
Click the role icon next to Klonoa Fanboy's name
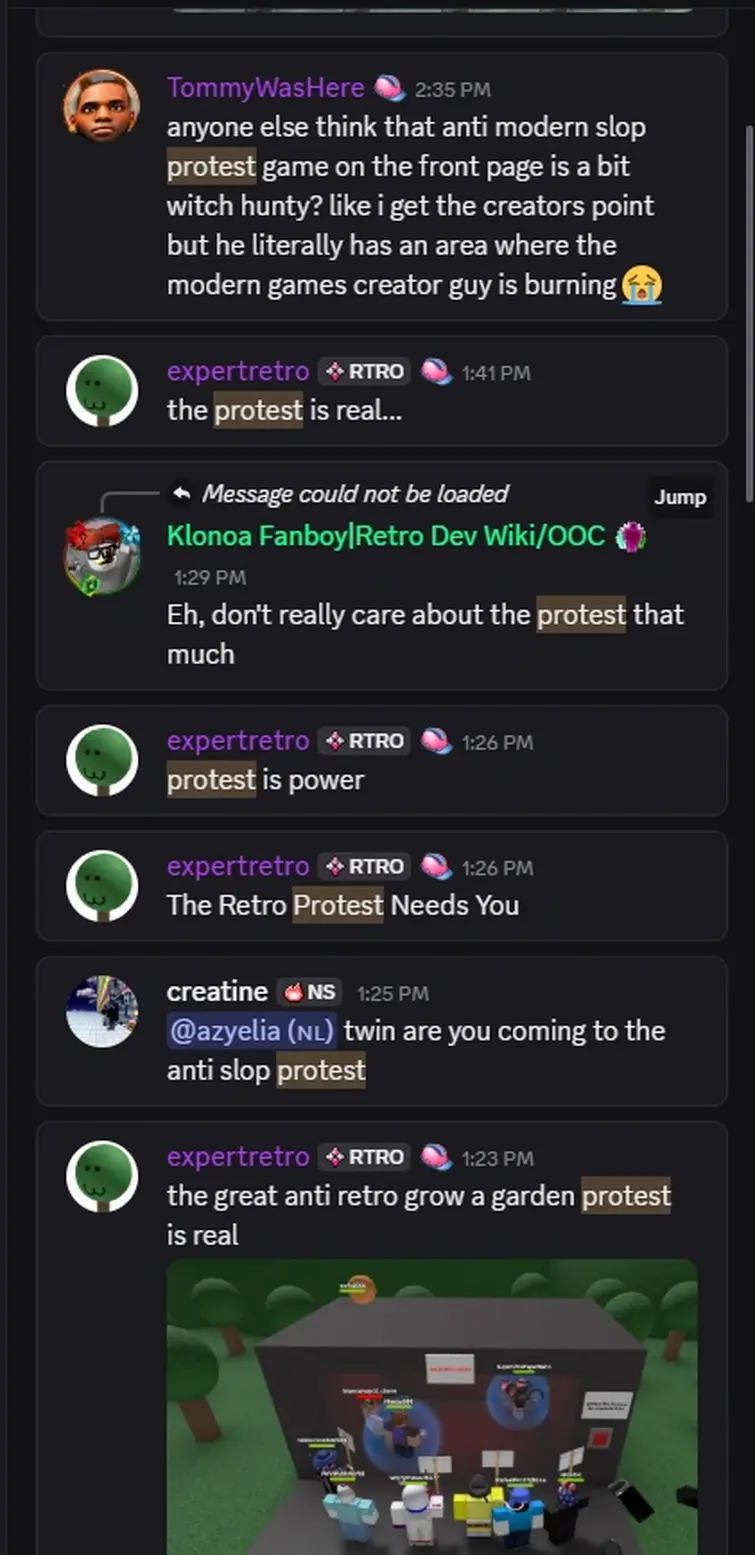(630, 537)
